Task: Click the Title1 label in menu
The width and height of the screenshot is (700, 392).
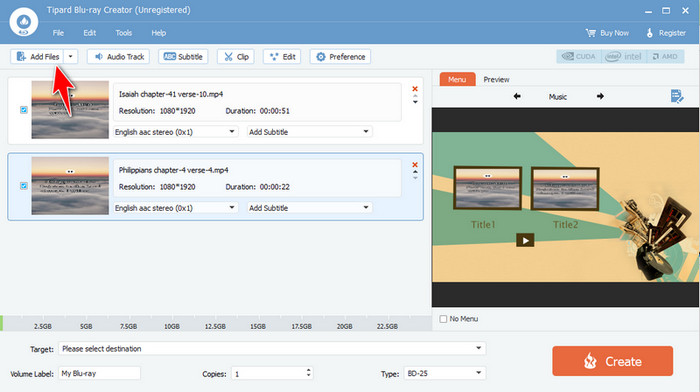Action: tap(483, 225)
